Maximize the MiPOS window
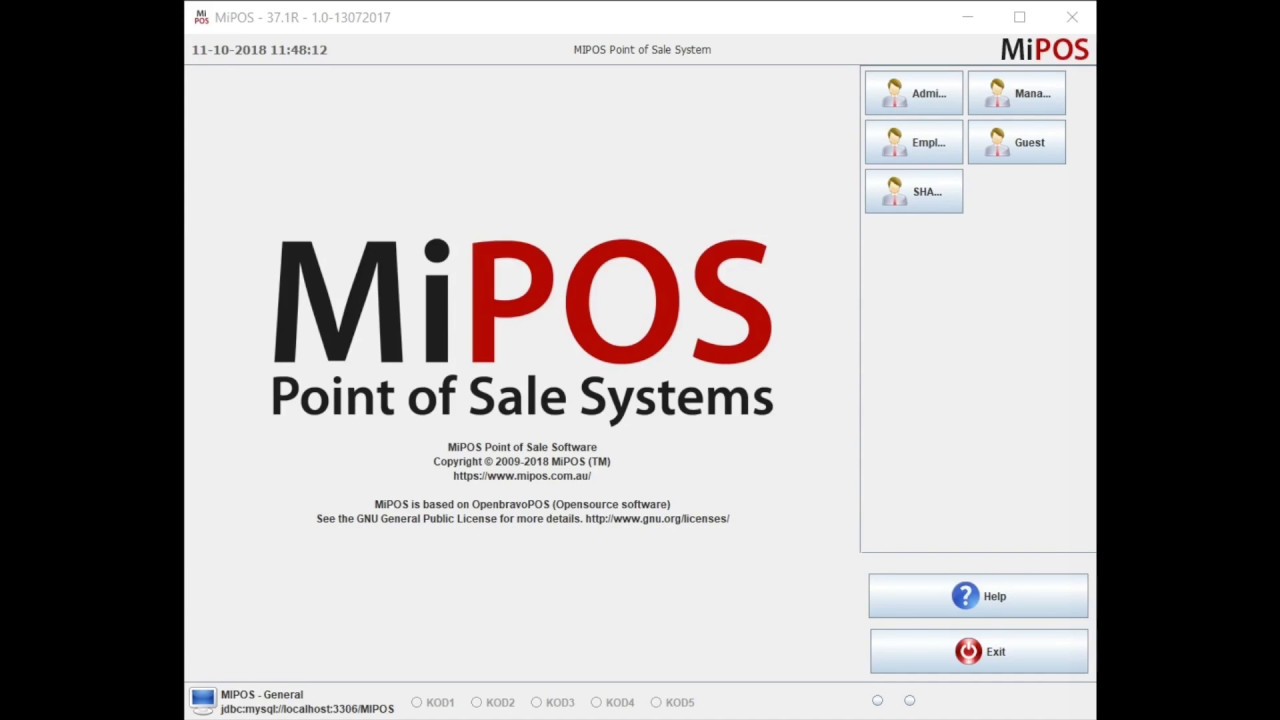The height and width of the screenshot is (720, 1280). click(1019, 17)
